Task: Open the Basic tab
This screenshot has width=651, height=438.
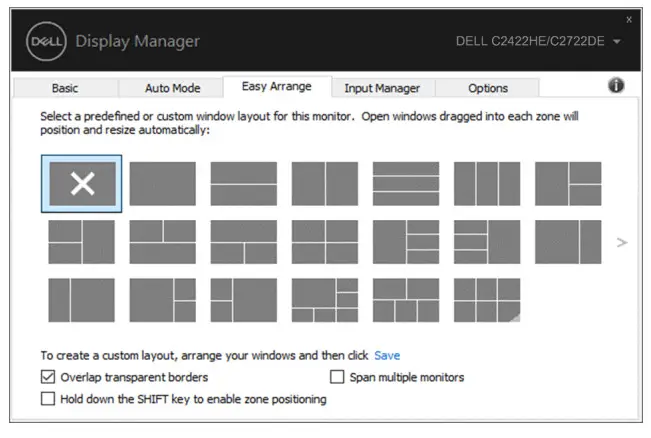Action: pyautogui.click(x=65, y=88)
